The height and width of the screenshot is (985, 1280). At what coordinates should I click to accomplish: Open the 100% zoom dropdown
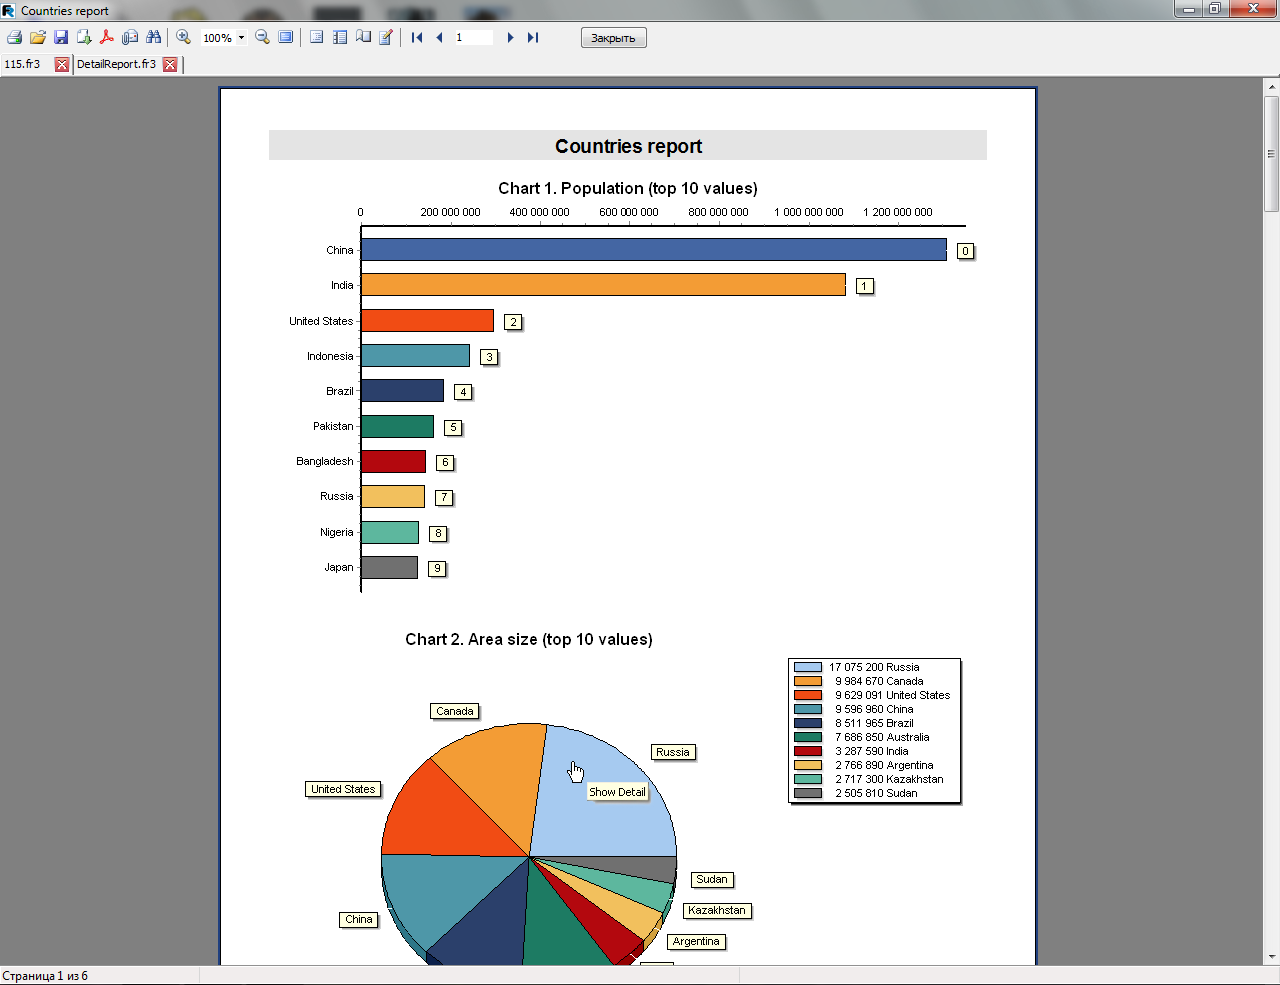pyautogui.click(x=241, y=38)
